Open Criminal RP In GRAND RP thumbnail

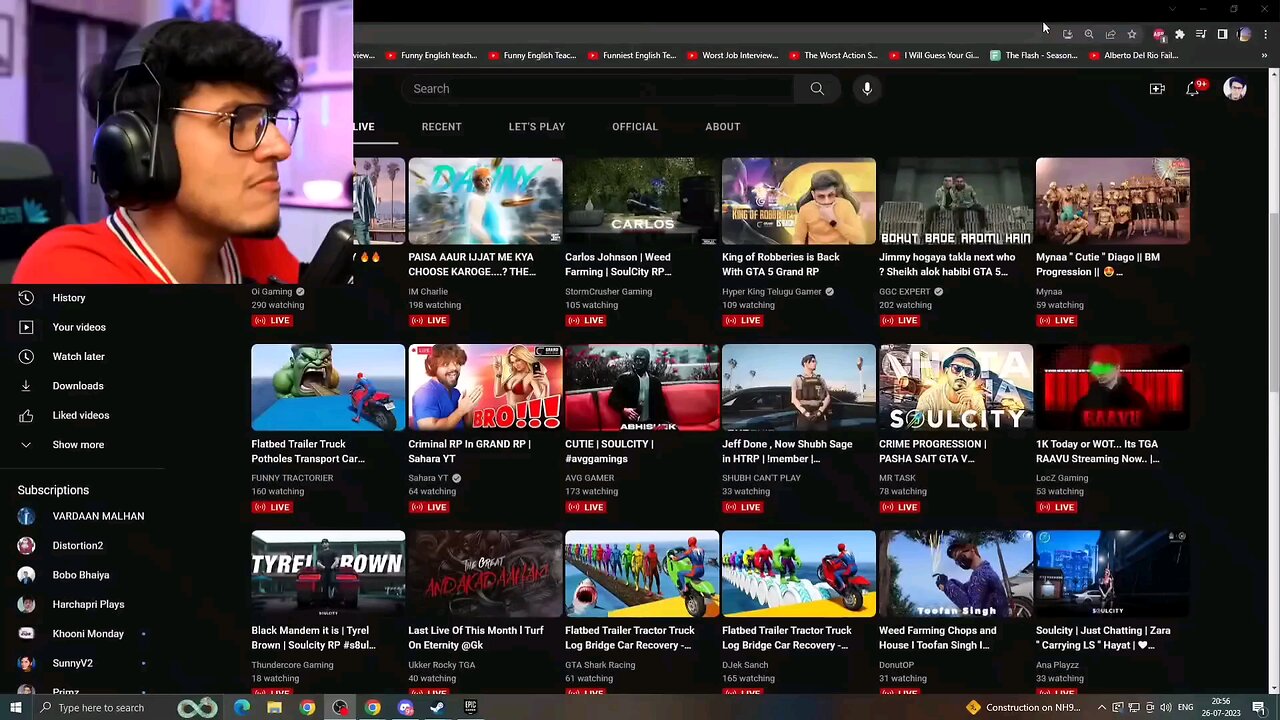click(485, 388)
